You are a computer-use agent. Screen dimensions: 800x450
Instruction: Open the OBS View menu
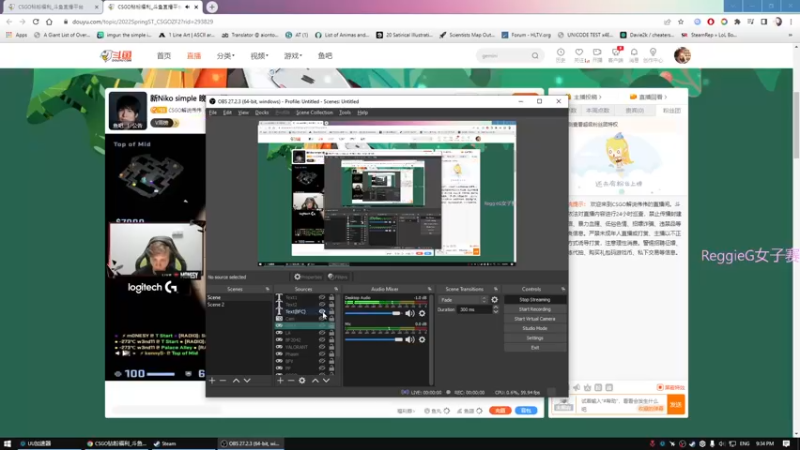243,112
